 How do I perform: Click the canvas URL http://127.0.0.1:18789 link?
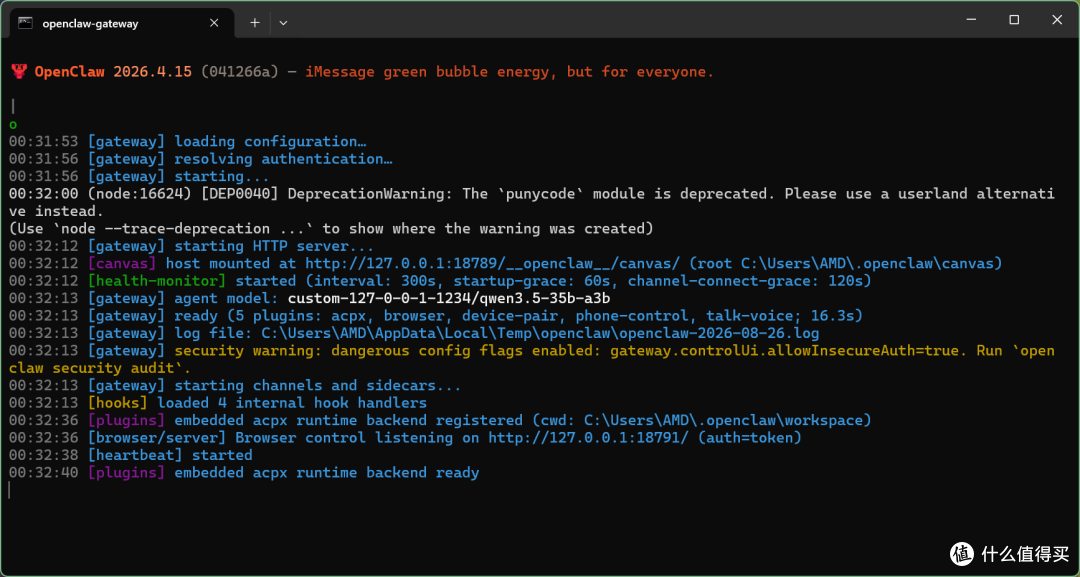492,264
